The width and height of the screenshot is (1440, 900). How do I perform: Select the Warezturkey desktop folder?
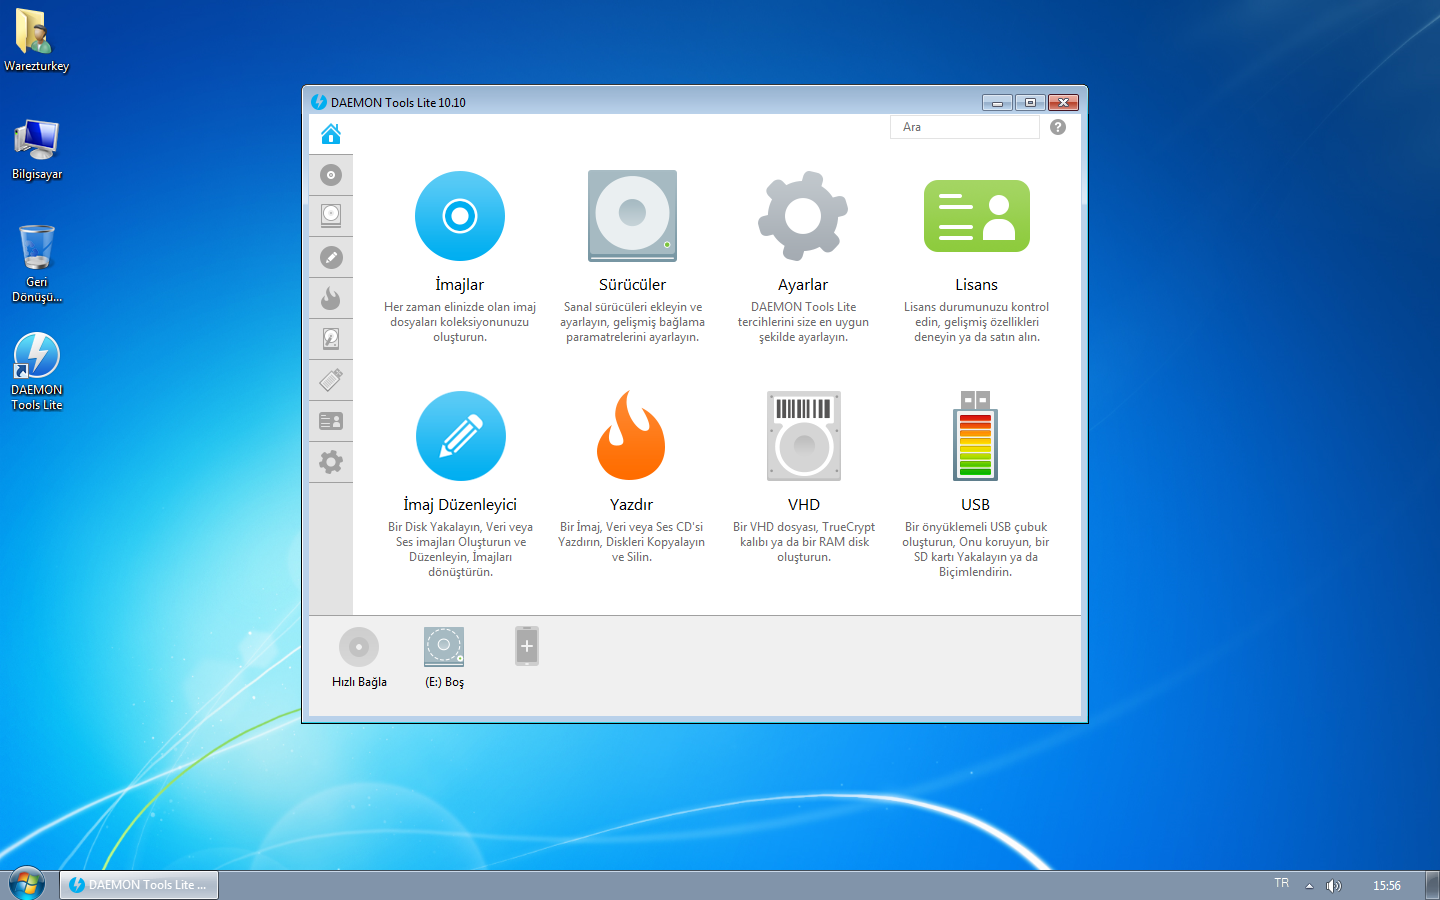pos(36,40)
